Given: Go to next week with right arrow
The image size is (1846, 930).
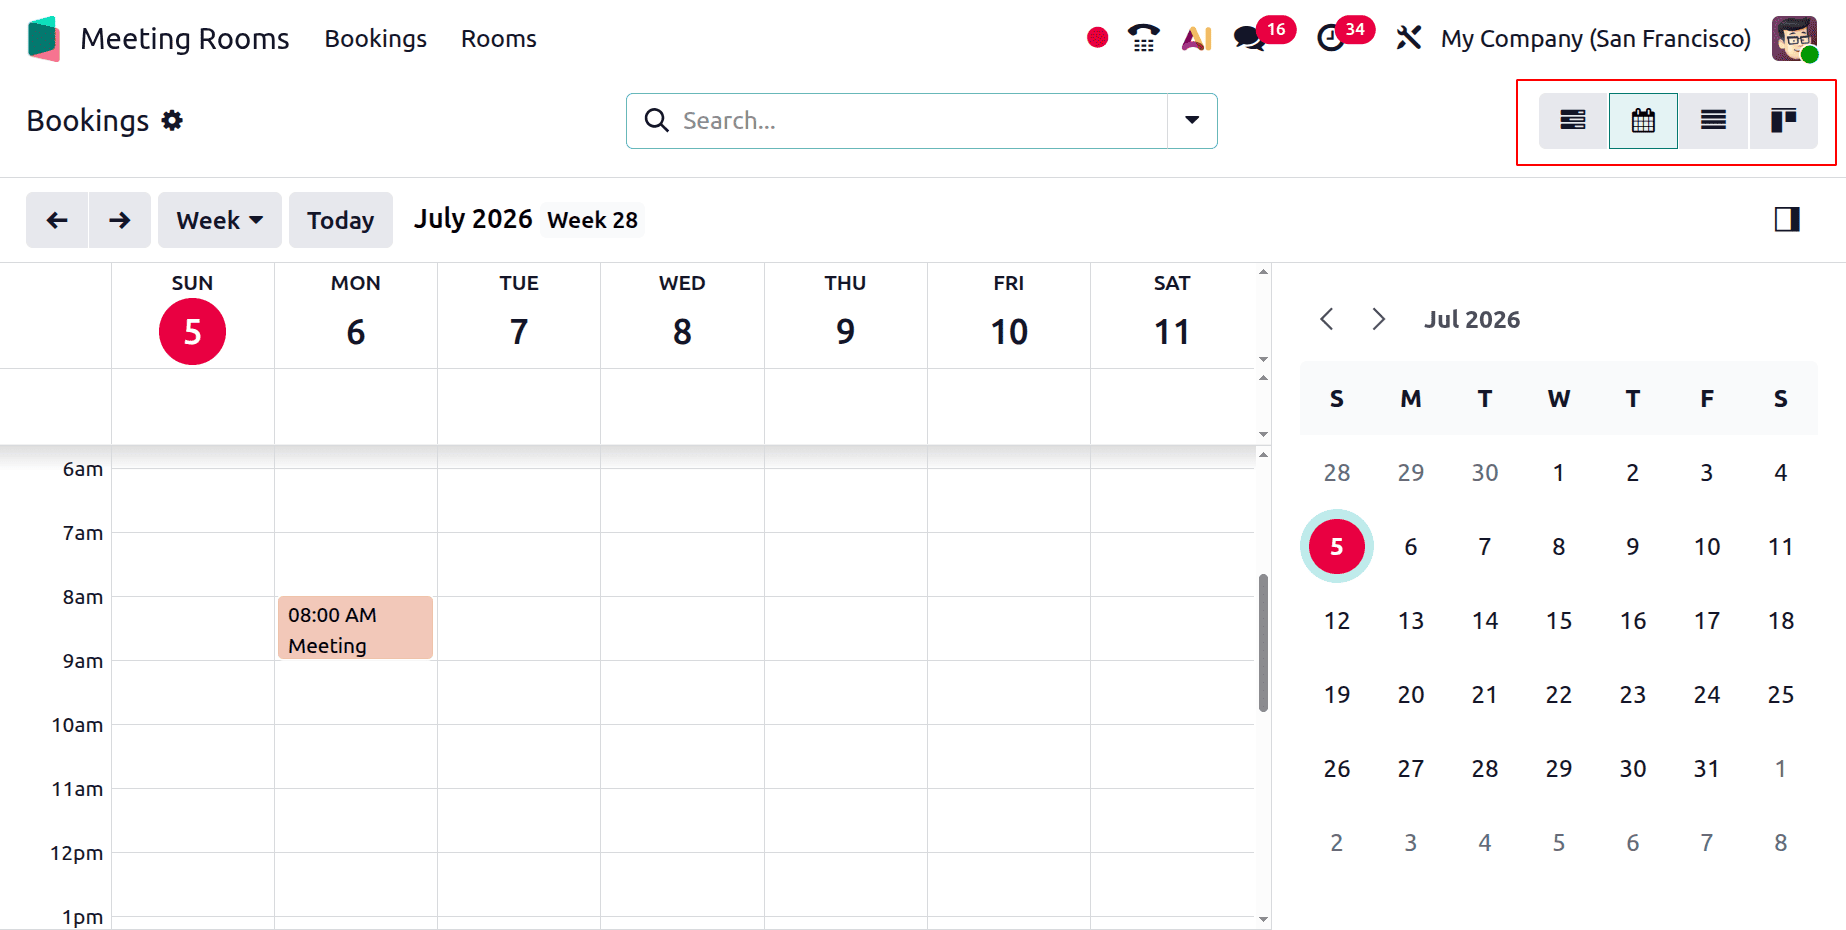Looking at the screenshot, I should [x=120, y=220].
